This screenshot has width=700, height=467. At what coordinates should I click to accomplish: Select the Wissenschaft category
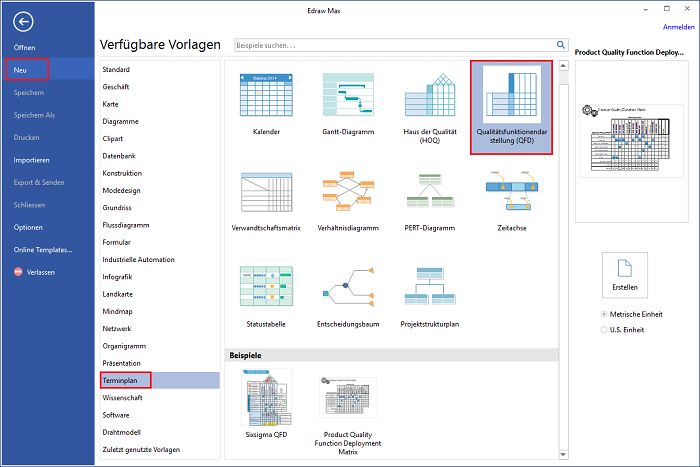[x=122, y=398]
